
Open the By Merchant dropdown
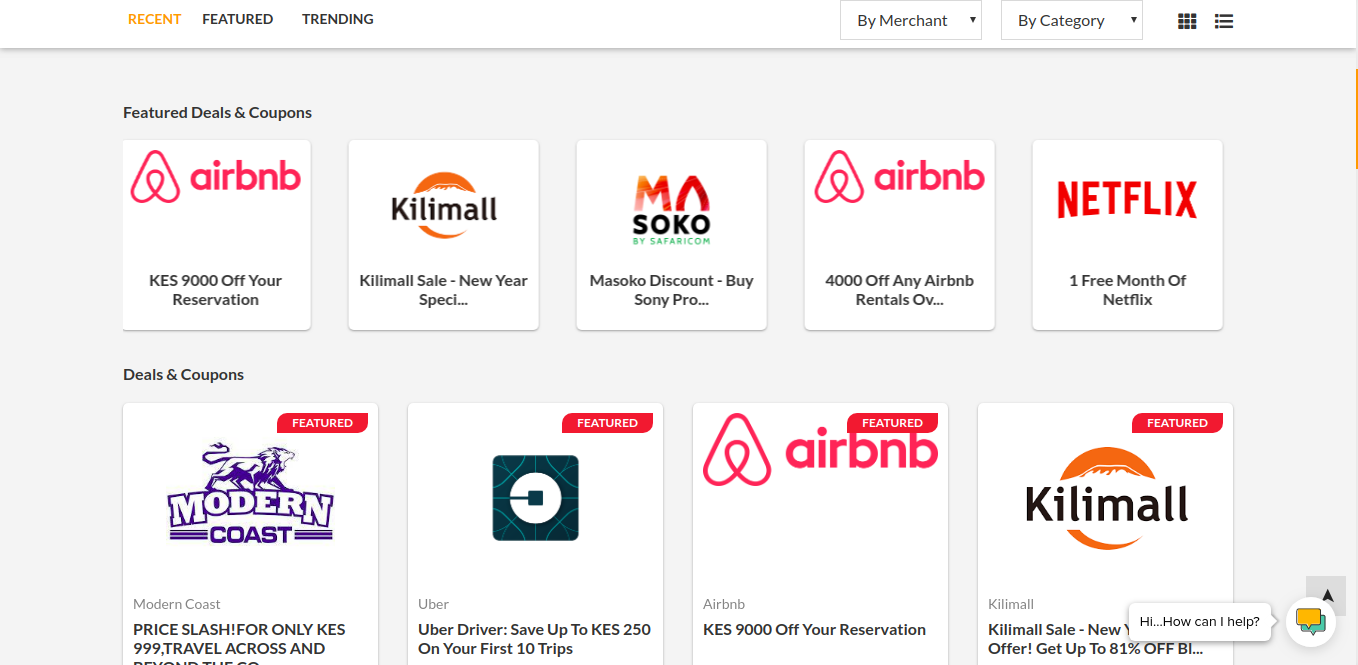click(x=911, y=20)
